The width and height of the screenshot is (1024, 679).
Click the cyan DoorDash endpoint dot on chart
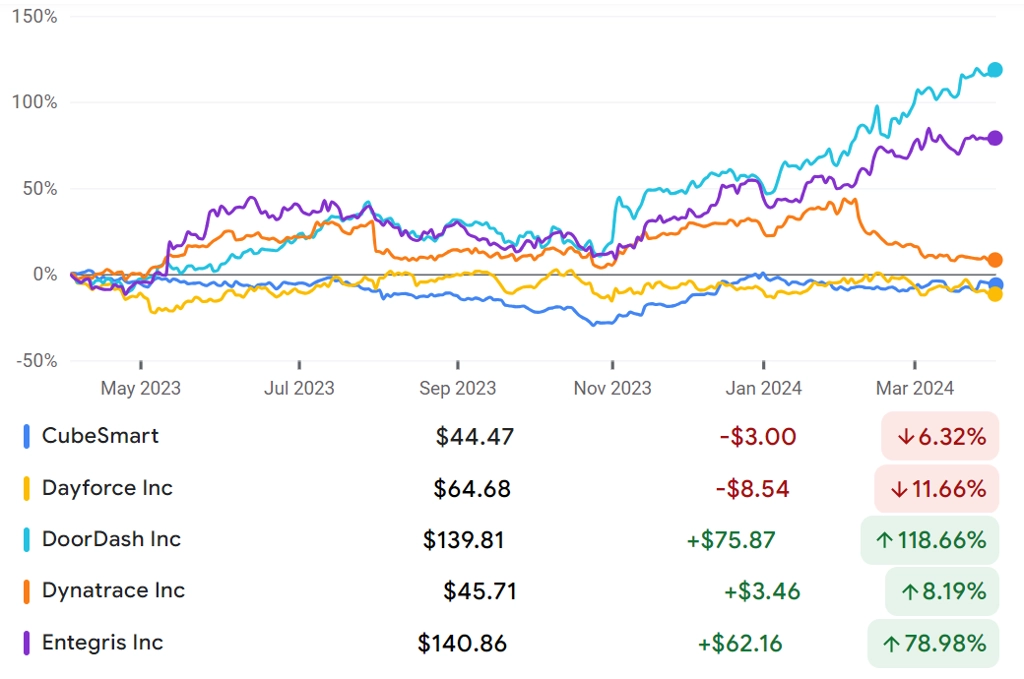995,70
